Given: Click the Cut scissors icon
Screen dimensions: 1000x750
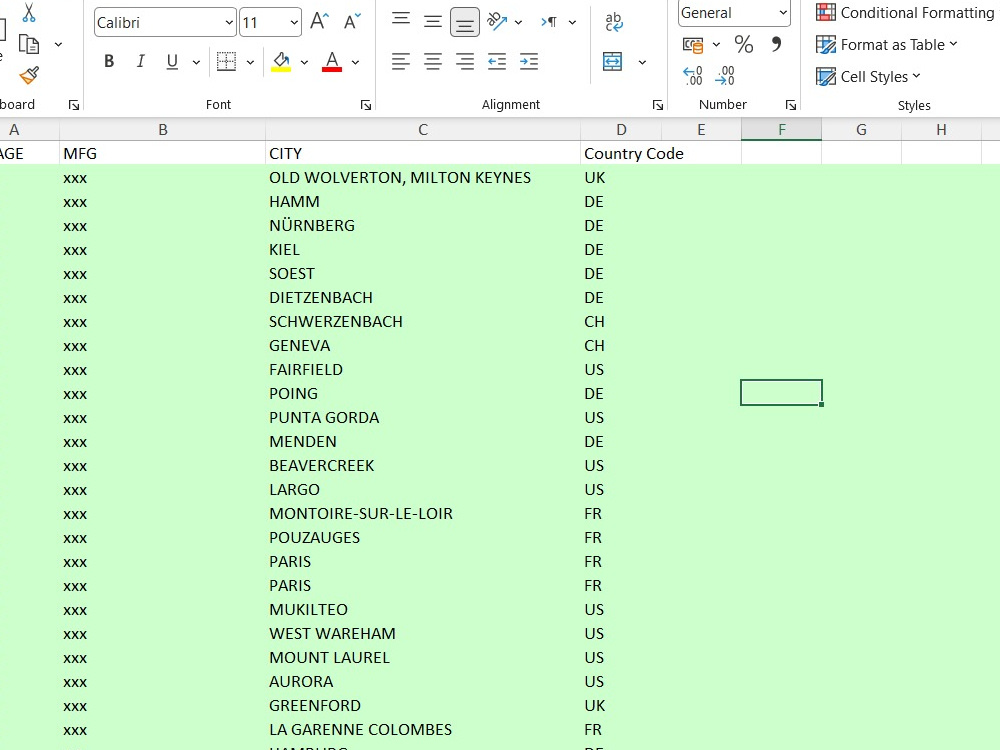Looking at the screenshot, I should [x=29, y=13].
